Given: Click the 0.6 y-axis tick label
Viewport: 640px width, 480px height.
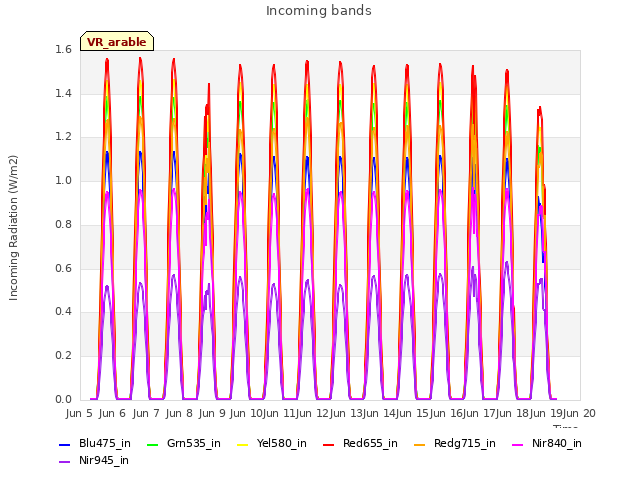Looking at the screenshot, I should point(63,268).
